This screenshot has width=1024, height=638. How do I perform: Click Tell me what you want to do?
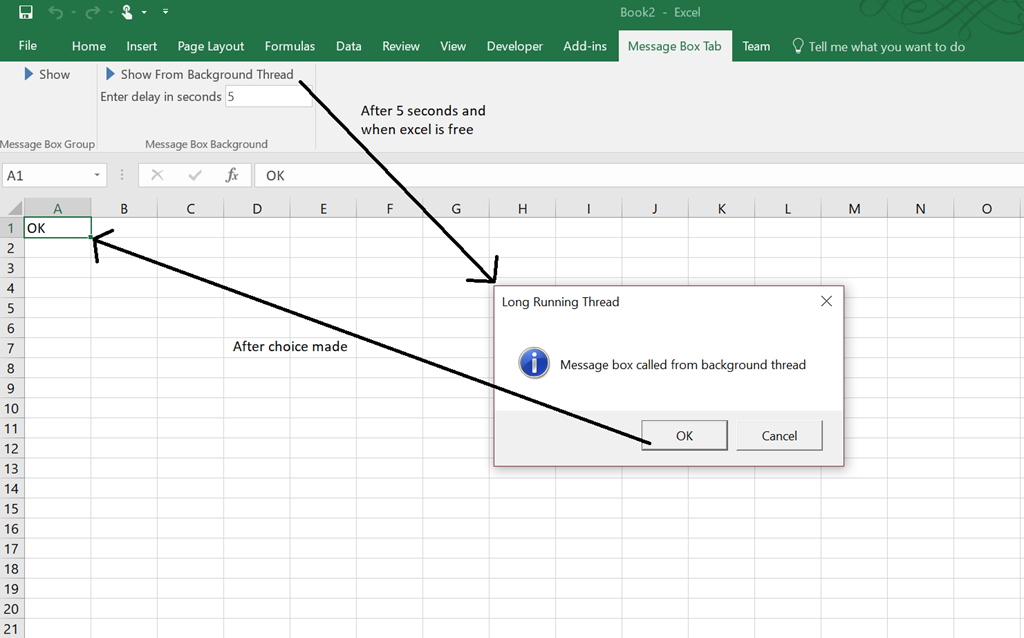pos(878,45)
